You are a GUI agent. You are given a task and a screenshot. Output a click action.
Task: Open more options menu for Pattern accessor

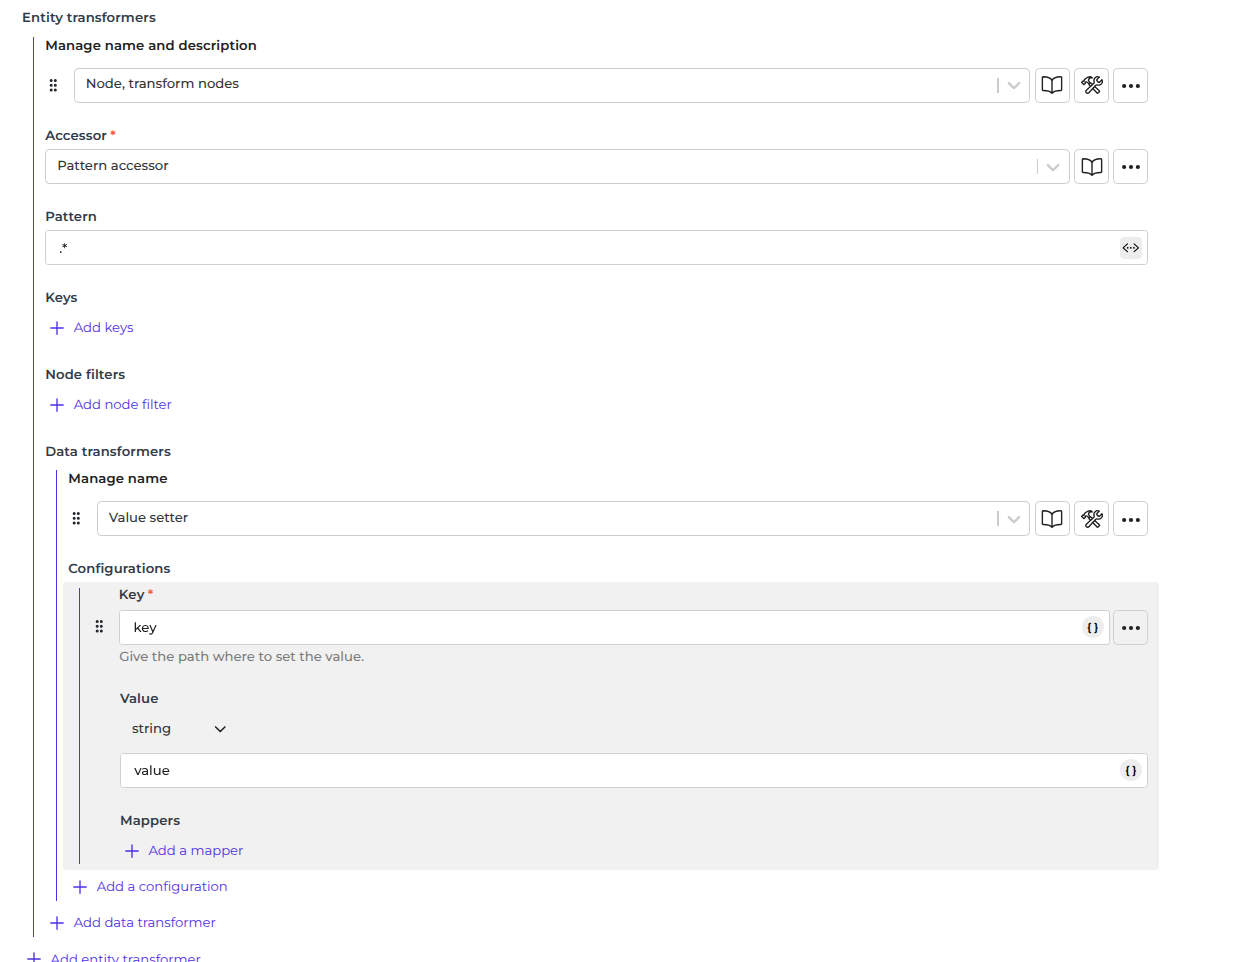(x=1130, y=166)
